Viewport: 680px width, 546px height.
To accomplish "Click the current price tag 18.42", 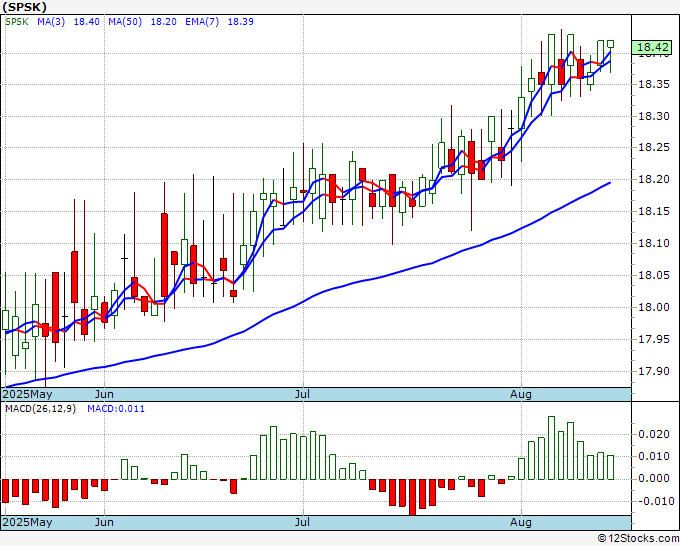I will click(652, 47).
